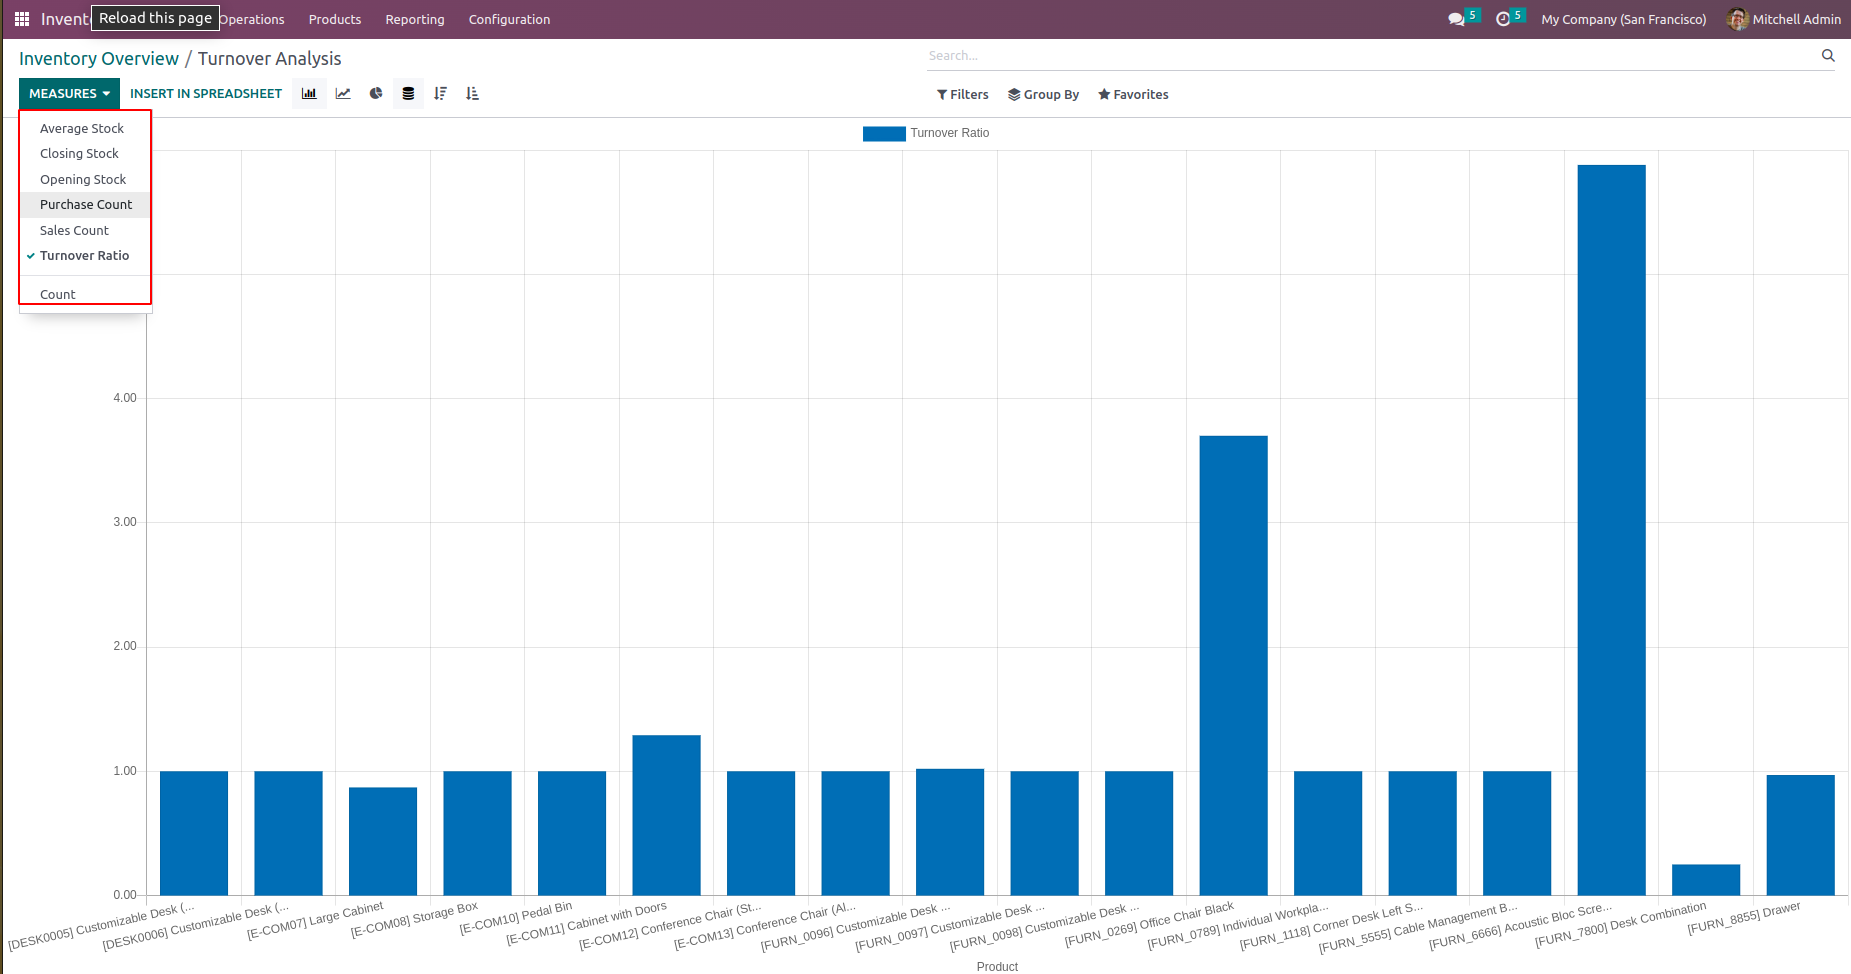Toggle stacked chart mode
Screen dimensions: 1851x974
coord(408,94)
